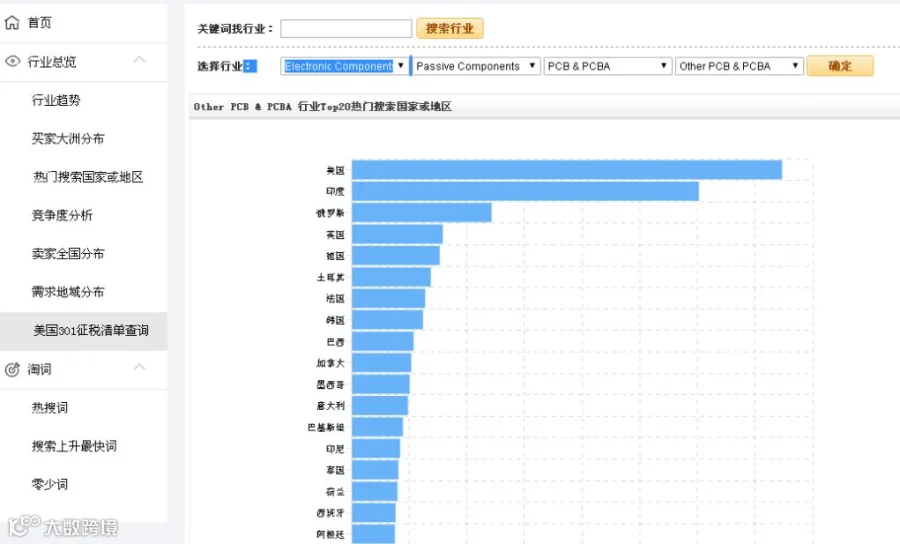Click the chart title Other PCB & PCBA 行业Top20
The image size is (900, 544).
tap(323, 107)
